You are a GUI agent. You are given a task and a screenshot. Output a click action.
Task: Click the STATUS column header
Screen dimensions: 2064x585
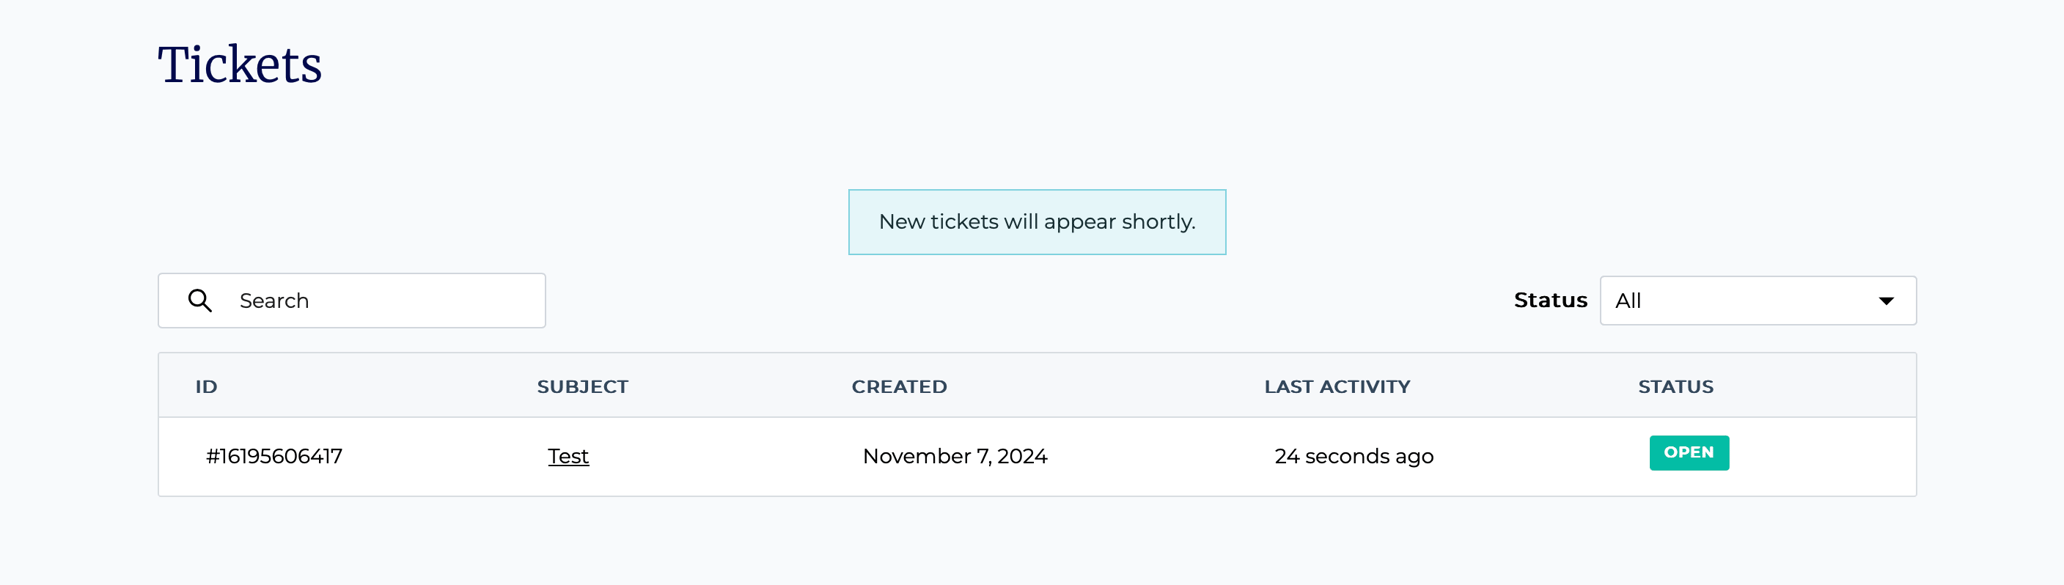[x=1675, y=387]
